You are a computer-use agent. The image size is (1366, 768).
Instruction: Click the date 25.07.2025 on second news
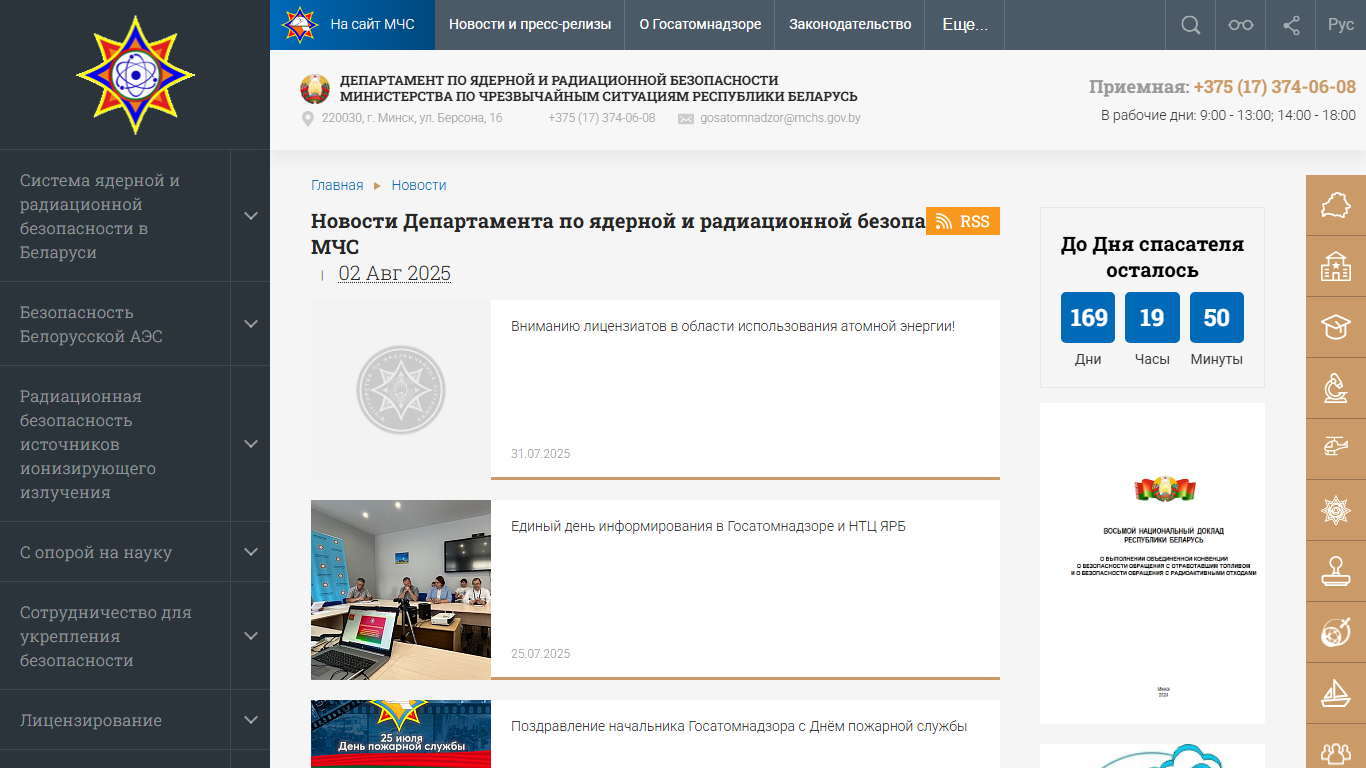pyautogui.click(x=541, y=654)
